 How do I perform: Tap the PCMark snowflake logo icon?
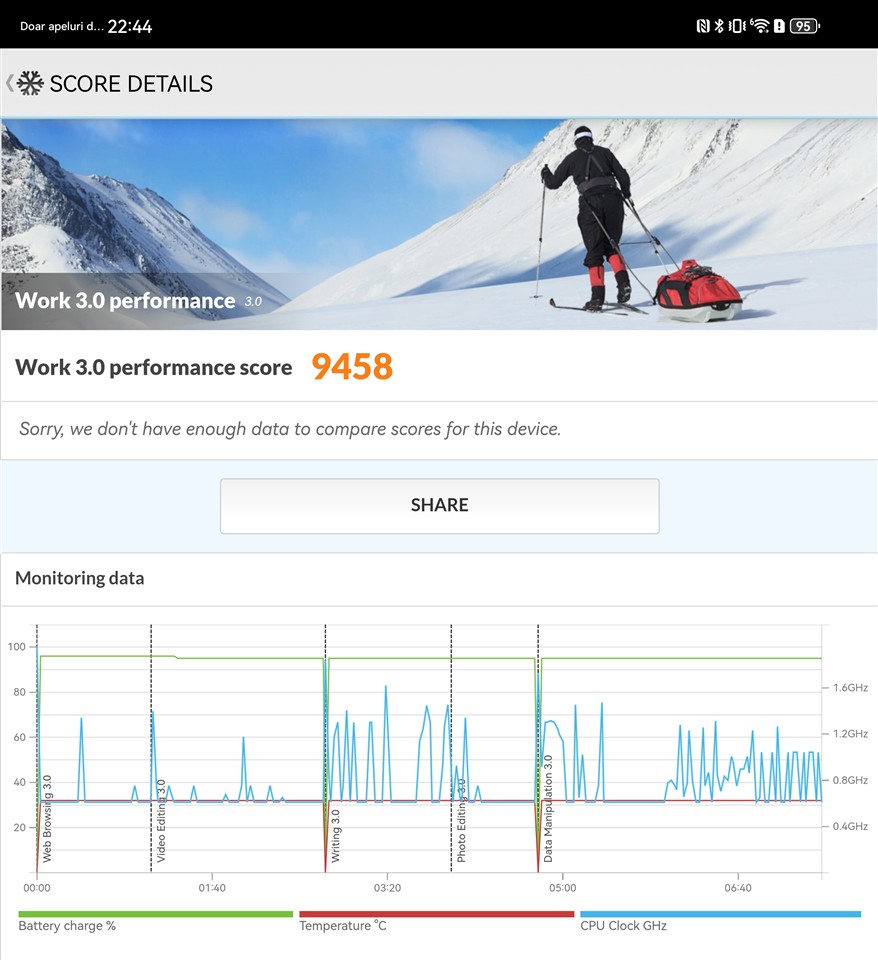[x=31, y=83]
